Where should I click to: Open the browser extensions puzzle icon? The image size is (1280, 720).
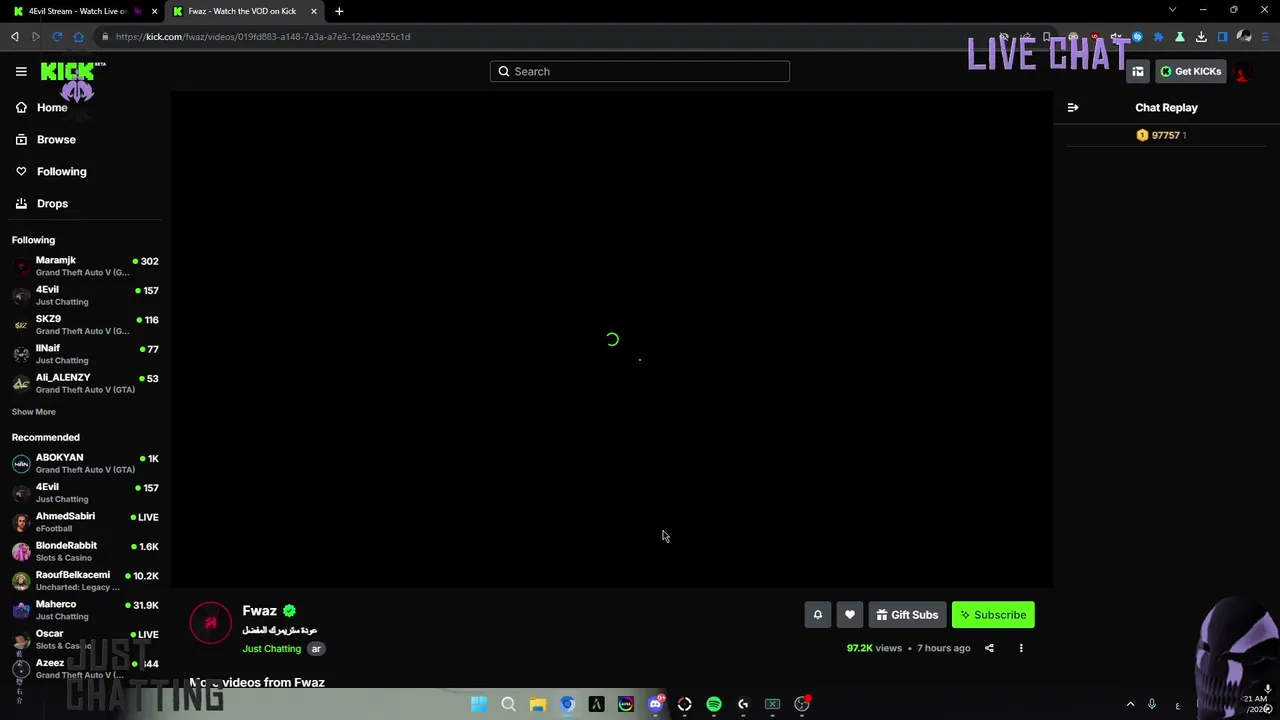[1159, 37]
